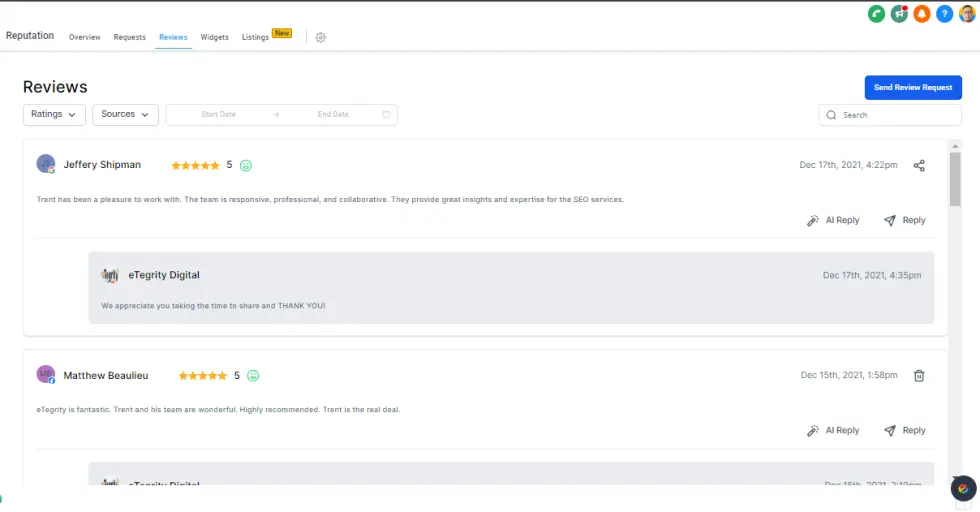Click the Reviews page heading
The height and width of the screenshot is (512, 980).
click(x=55, y=87)
